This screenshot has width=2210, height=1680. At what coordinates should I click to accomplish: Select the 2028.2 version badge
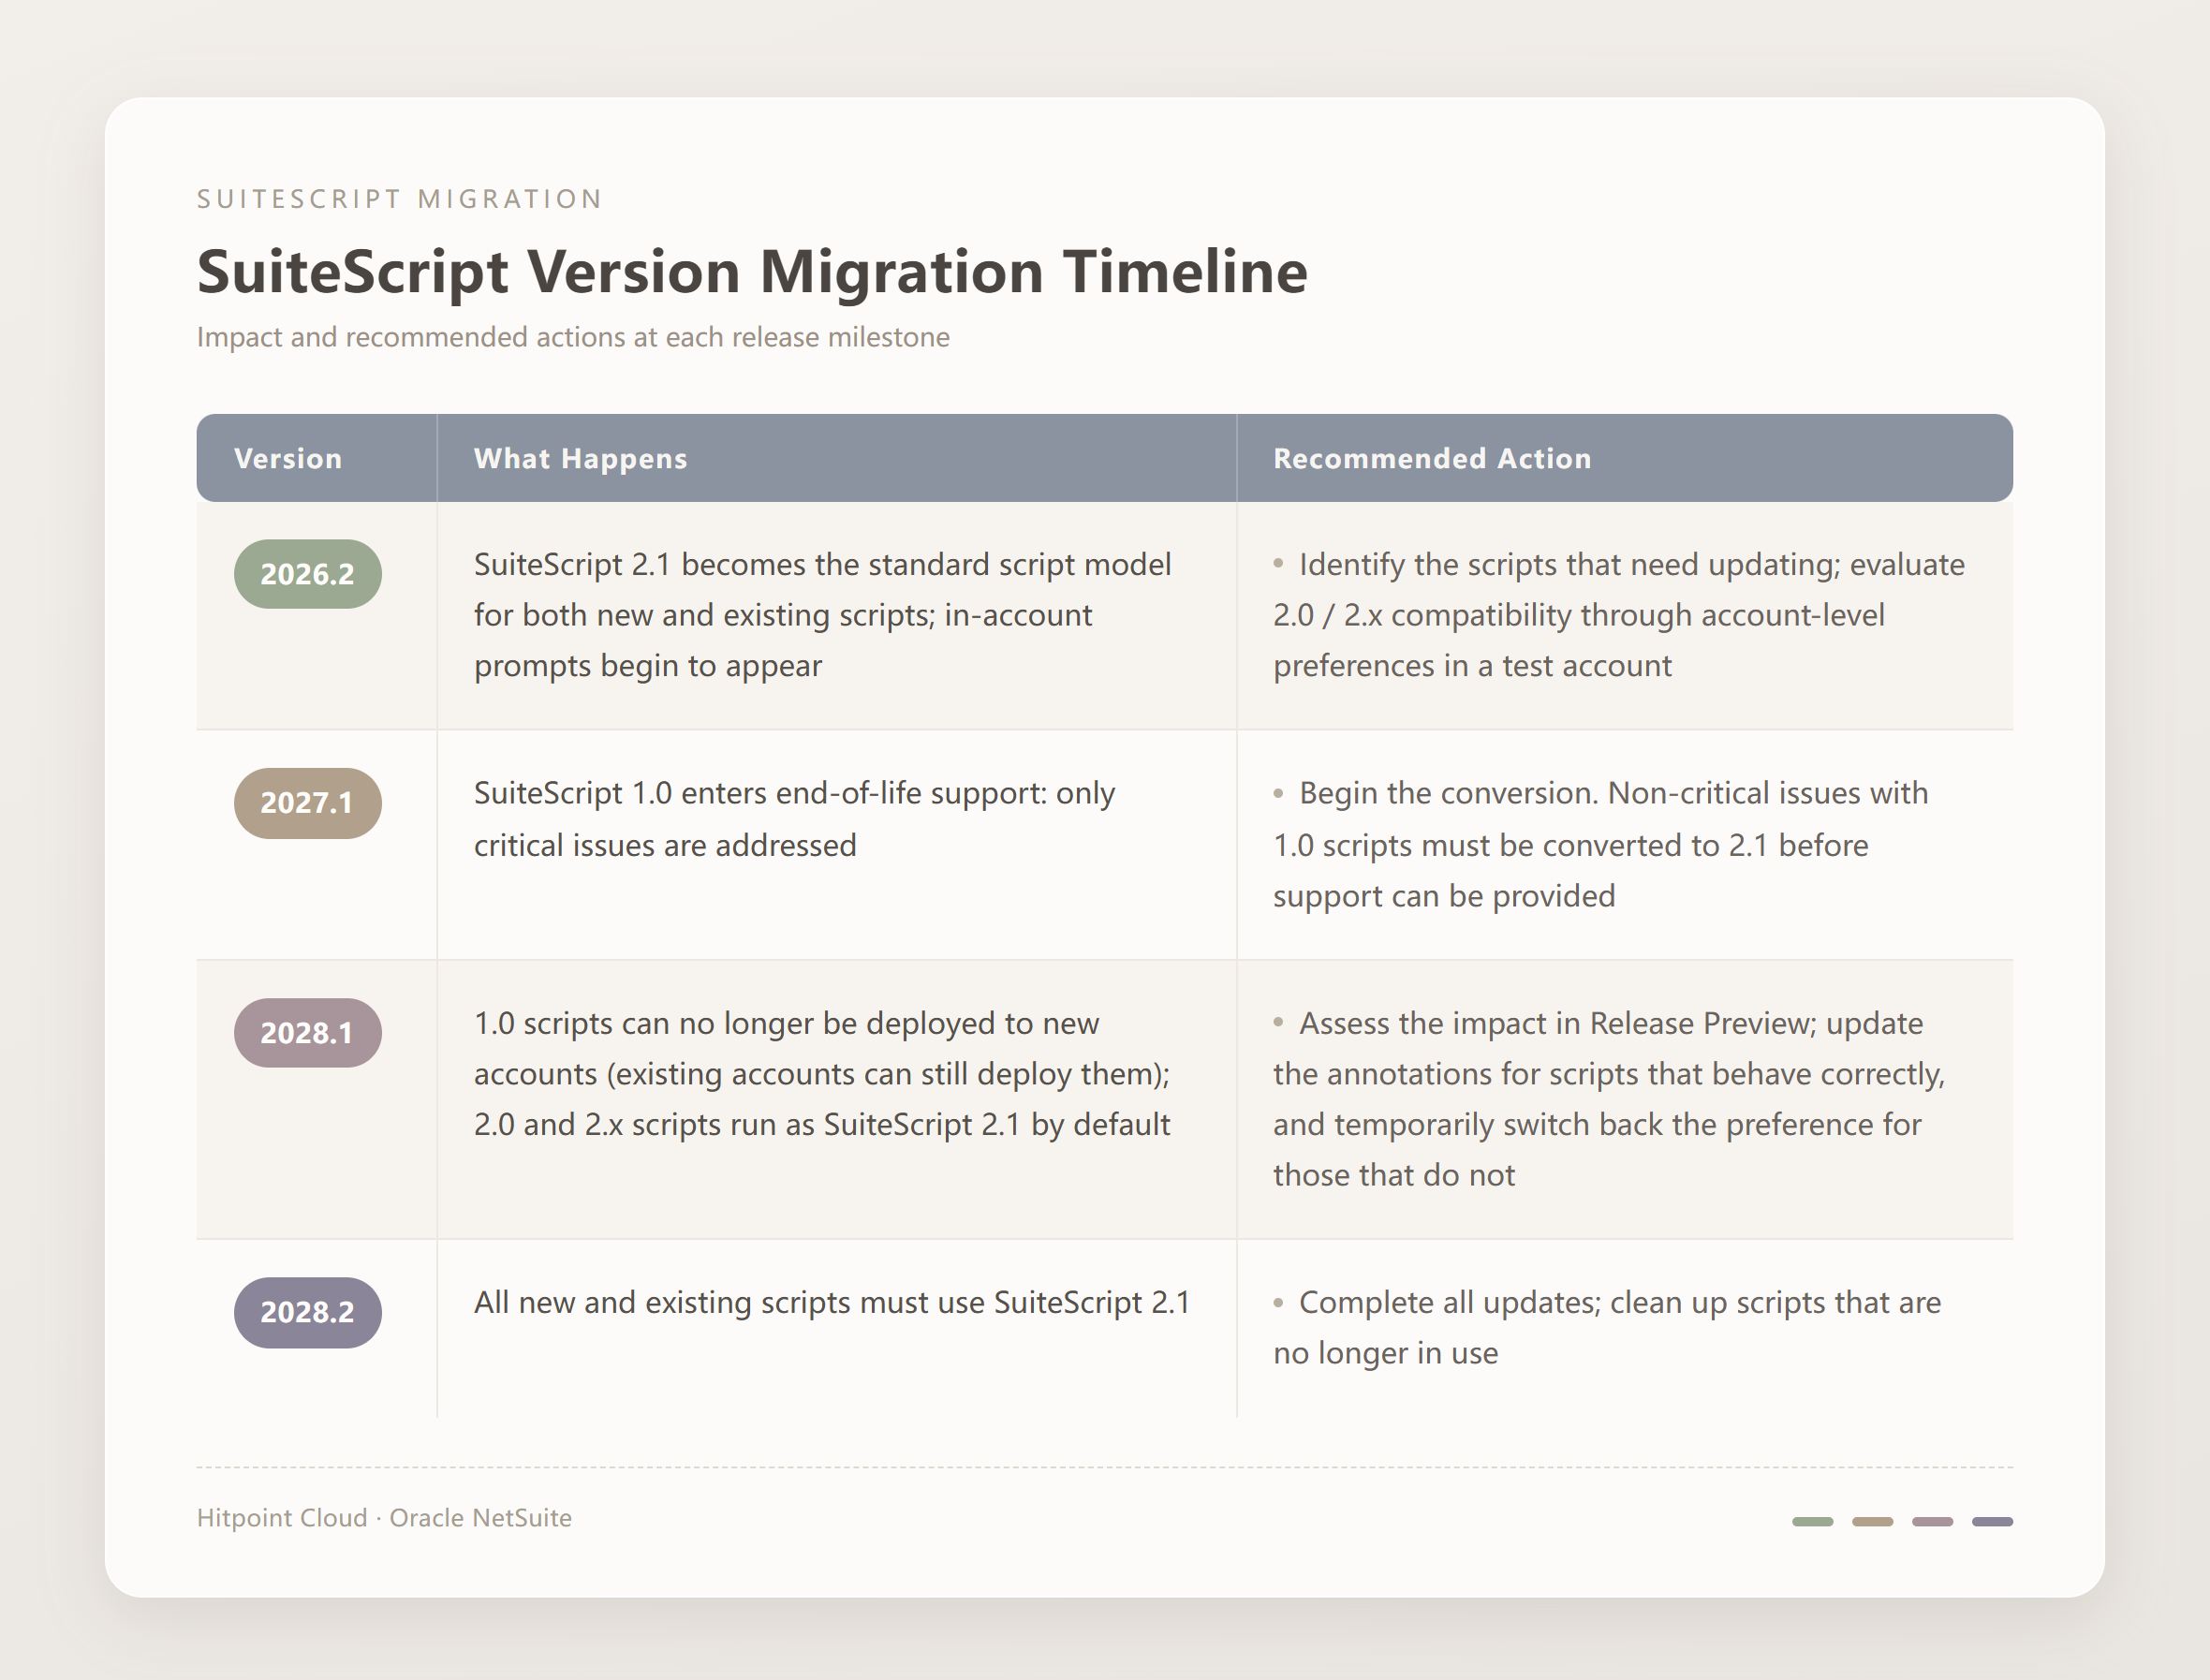click(x=307, y=1312)
